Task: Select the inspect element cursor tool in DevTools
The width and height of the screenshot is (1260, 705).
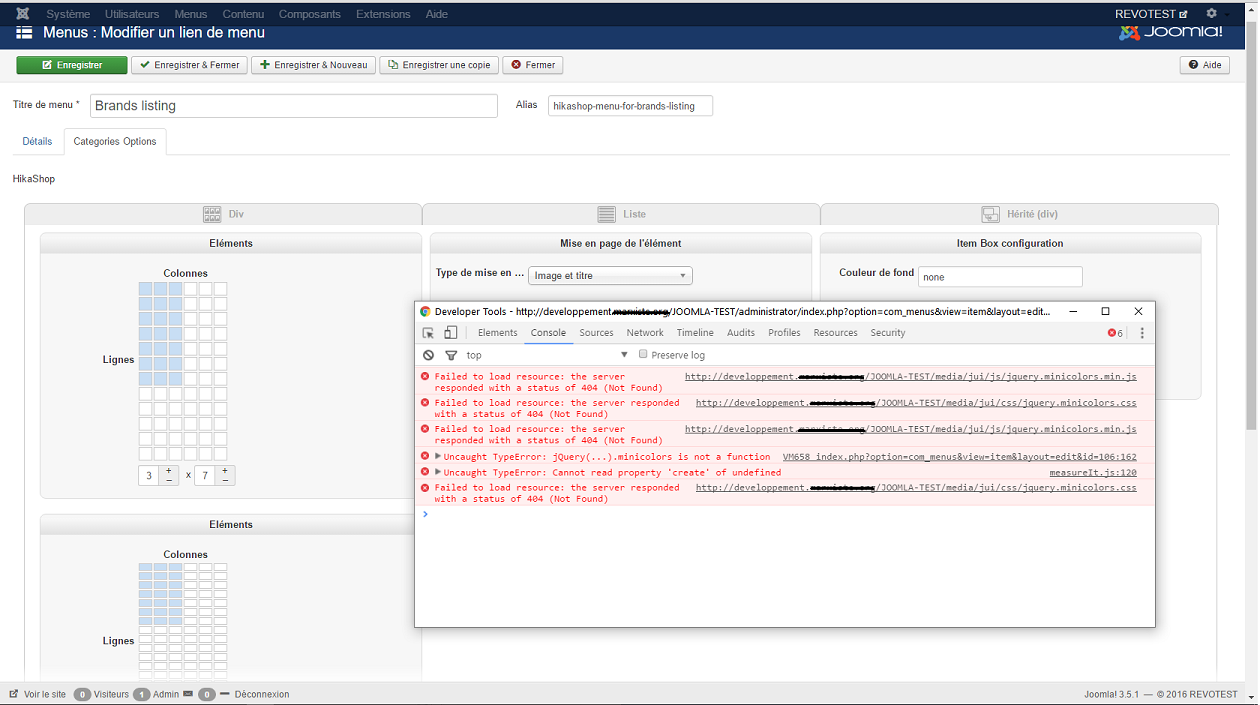Action: [x=428, y=333]
